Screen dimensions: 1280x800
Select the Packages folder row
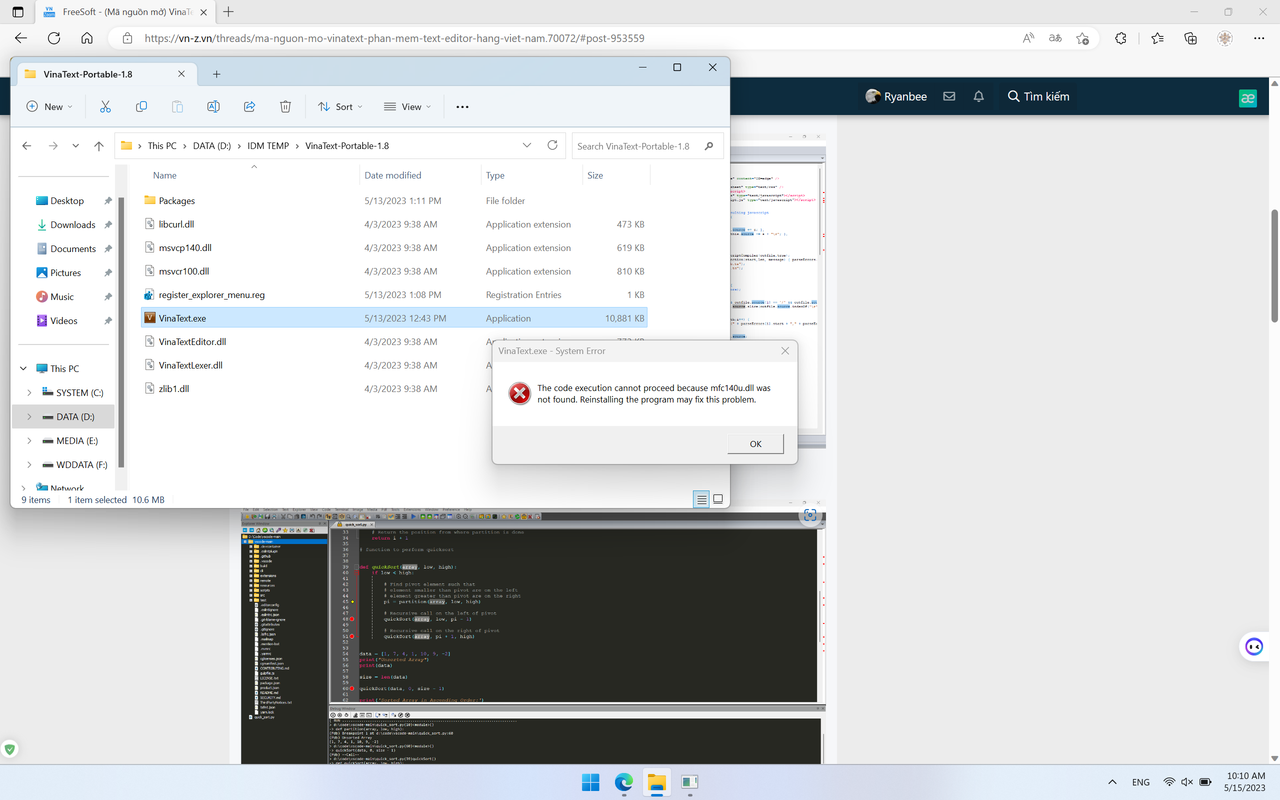point(394,200)
